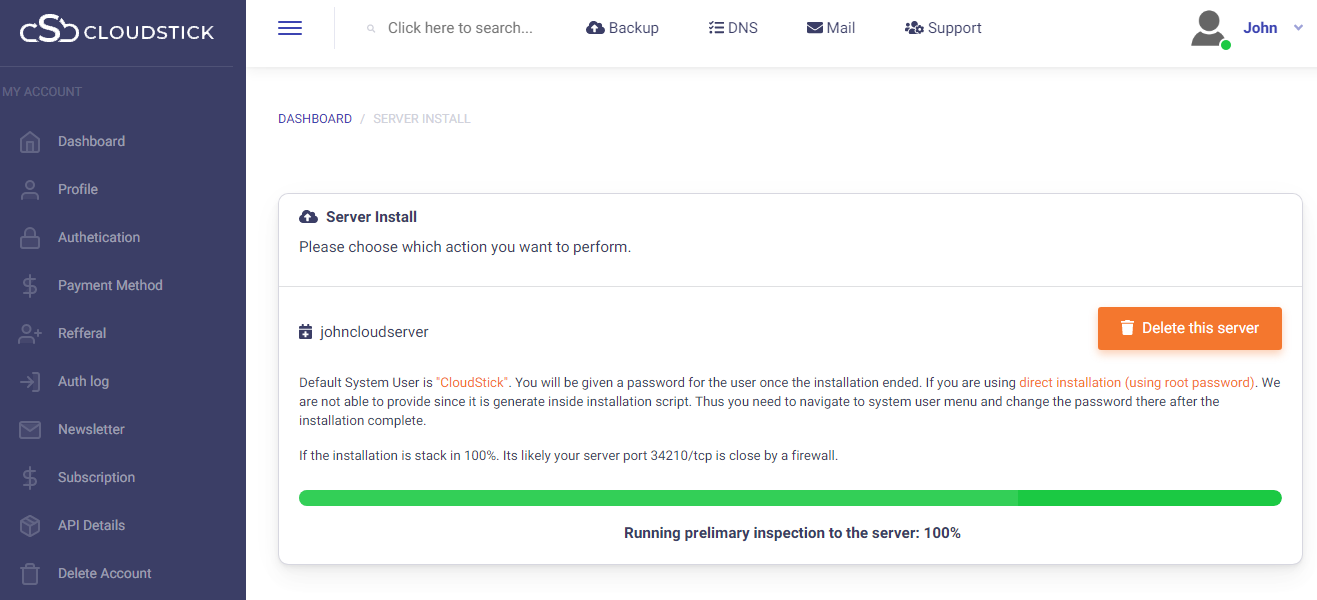Open the user avatar profile menu
Viewport: 1317px width, 600px height.
1209,28
